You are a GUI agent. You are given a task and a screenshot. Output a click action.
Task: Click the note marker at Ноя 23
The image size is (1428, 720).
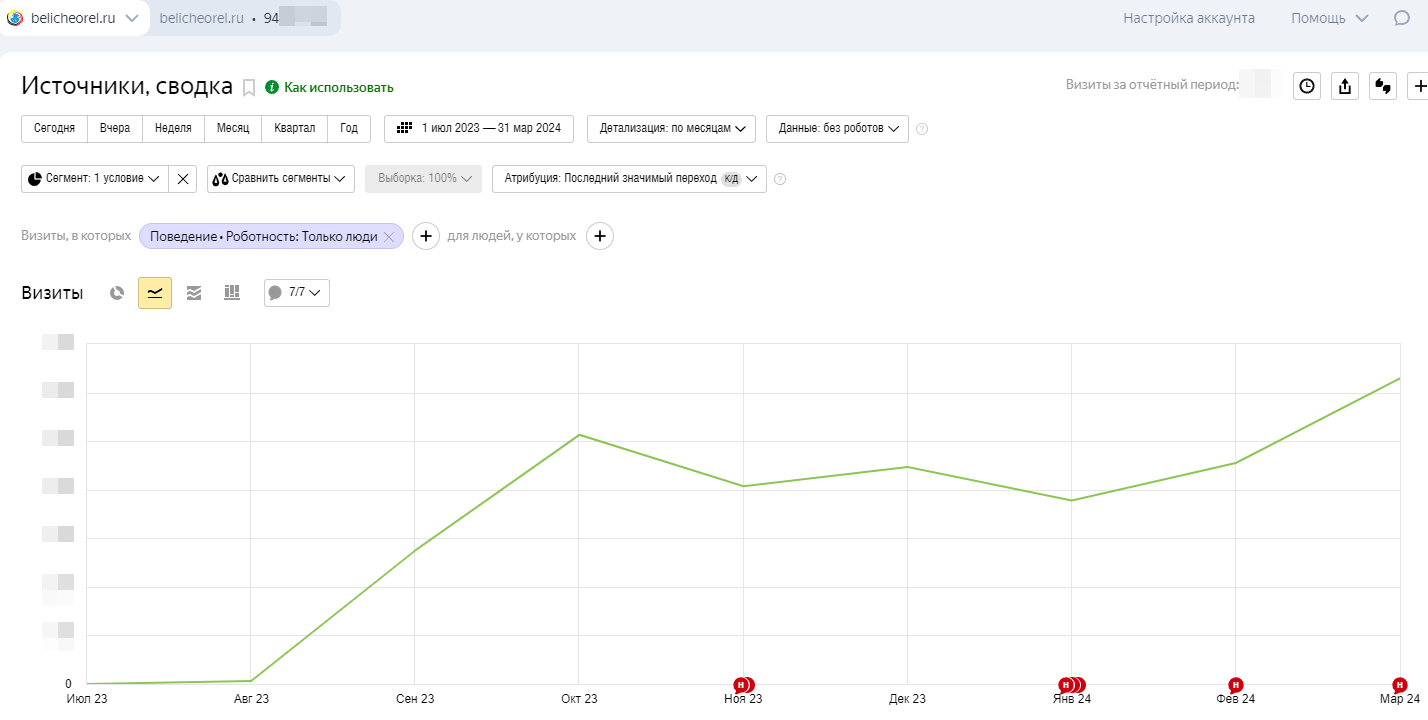743,685
